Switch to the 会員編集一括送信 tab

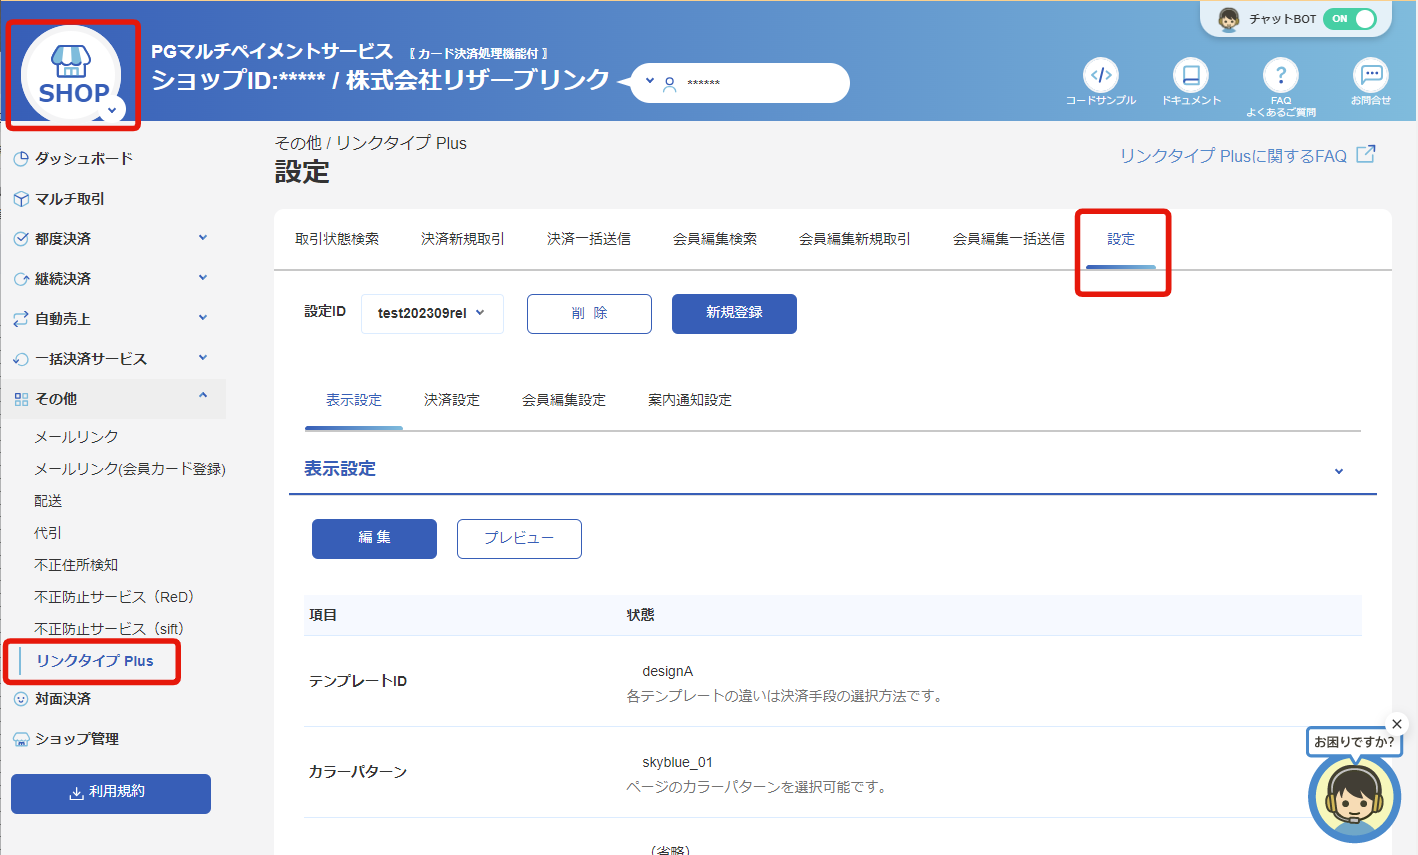(1009, 239)
